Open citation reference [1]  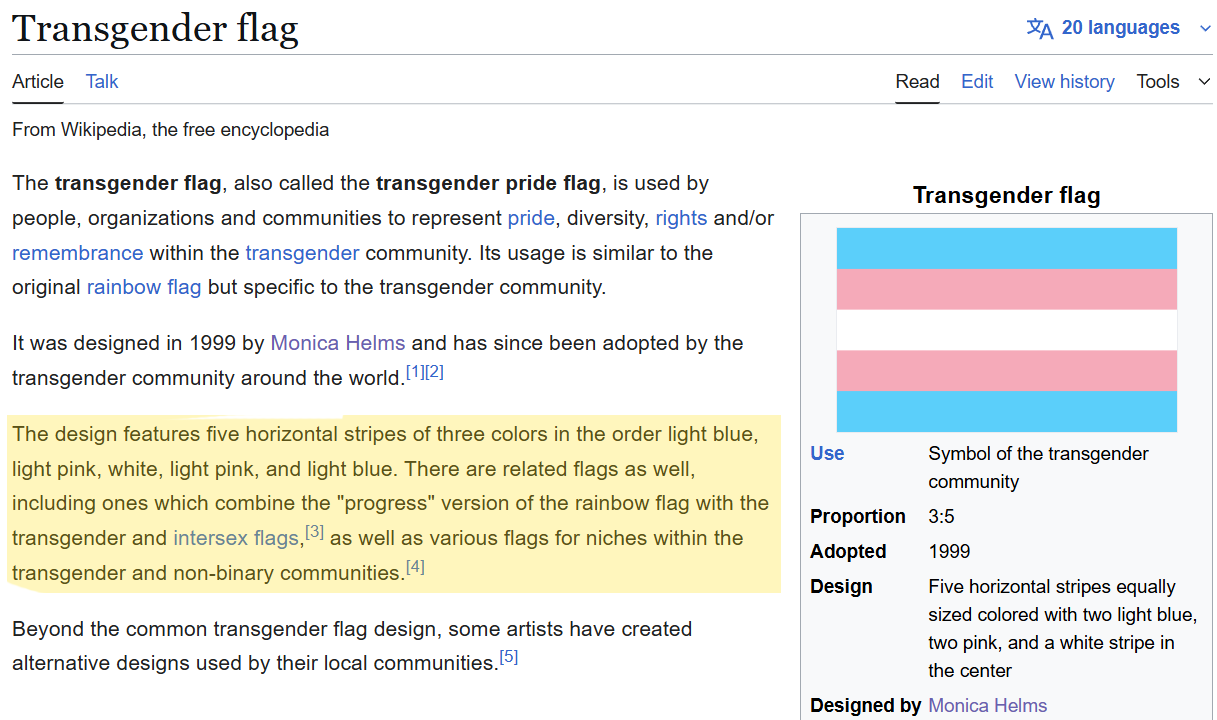pyautogui.click(x=415, y=373)
